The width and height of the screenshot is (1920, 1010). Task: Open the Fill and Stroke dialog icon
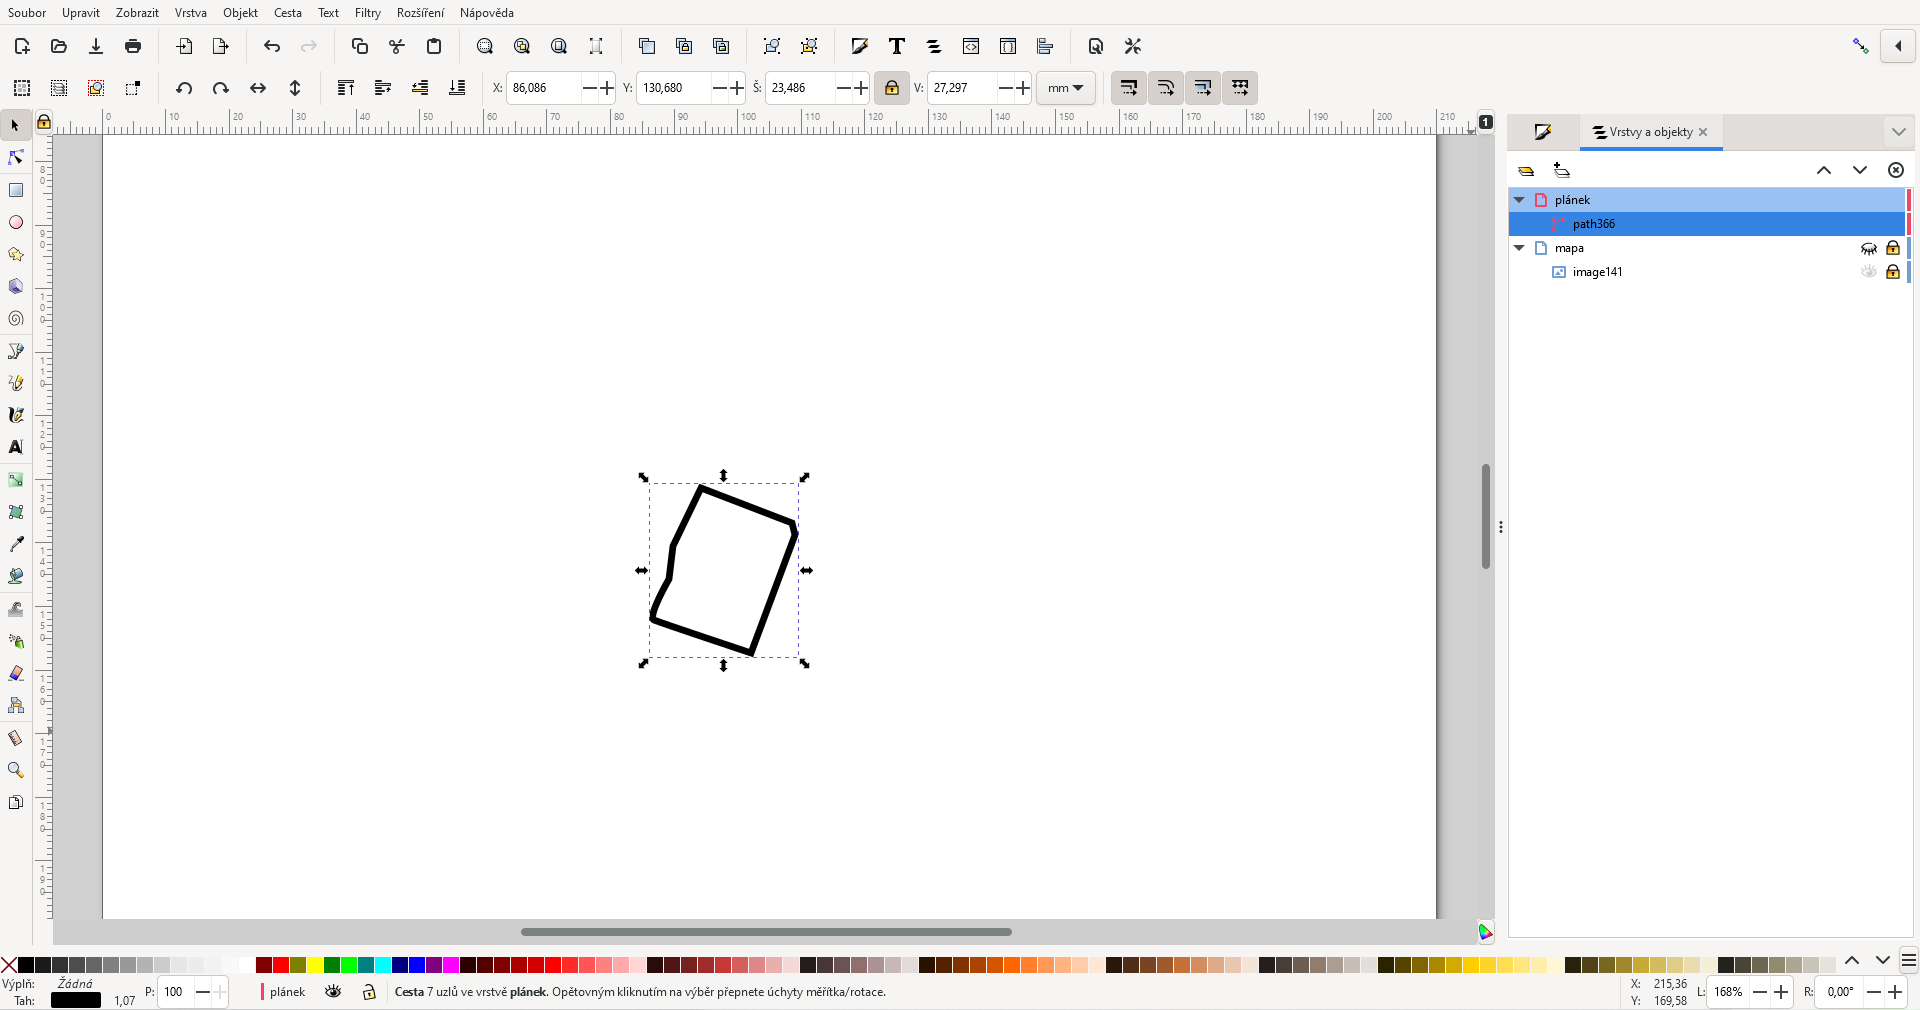click(x=1543, y=132)
